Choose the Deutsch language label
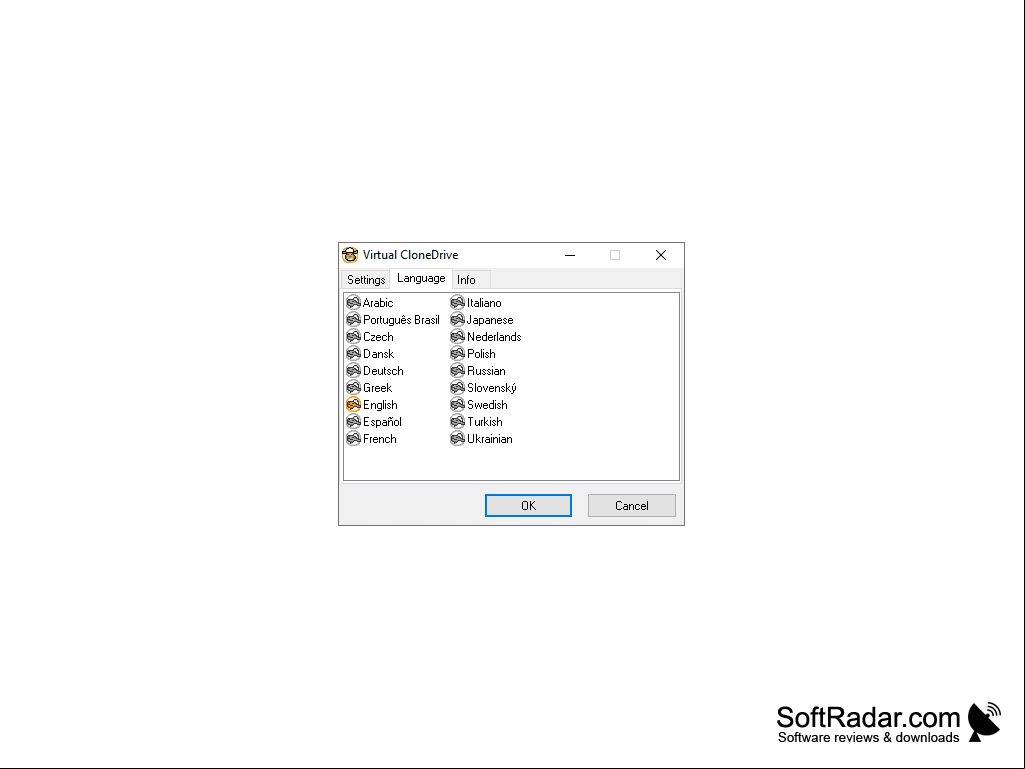Screen dimensions: 1025x769 [x=383, y=371]
